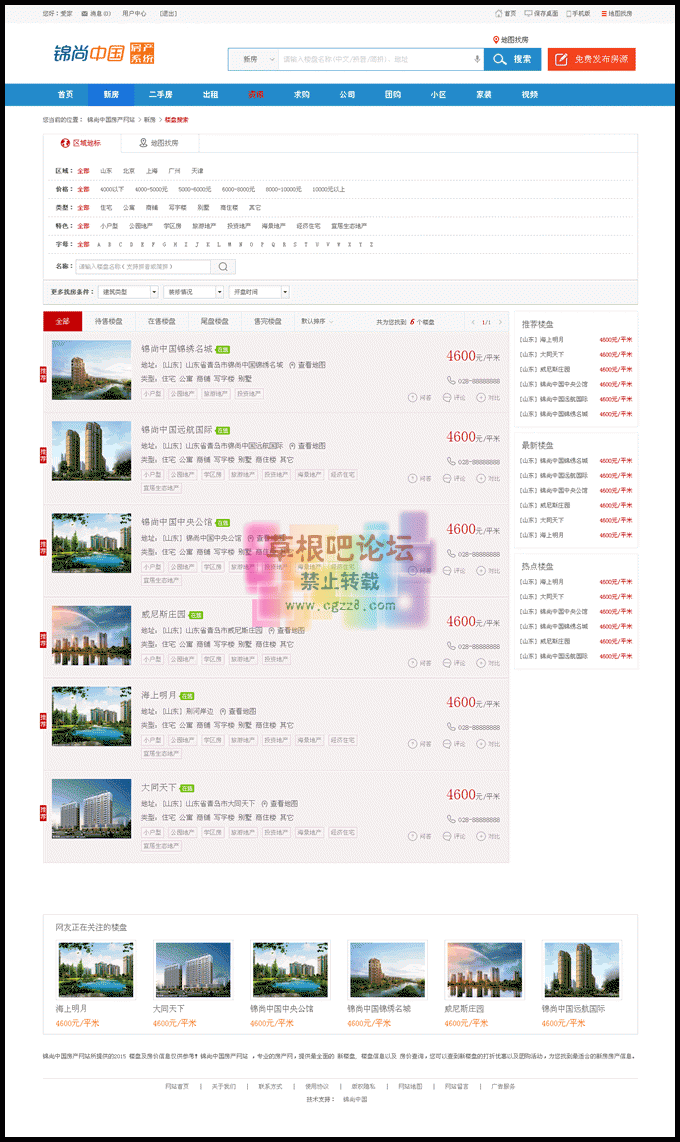Click 保存桌面 save-to-desktop icon in top bar
The height and width of the screenshot is (1142, 680).
529,13
